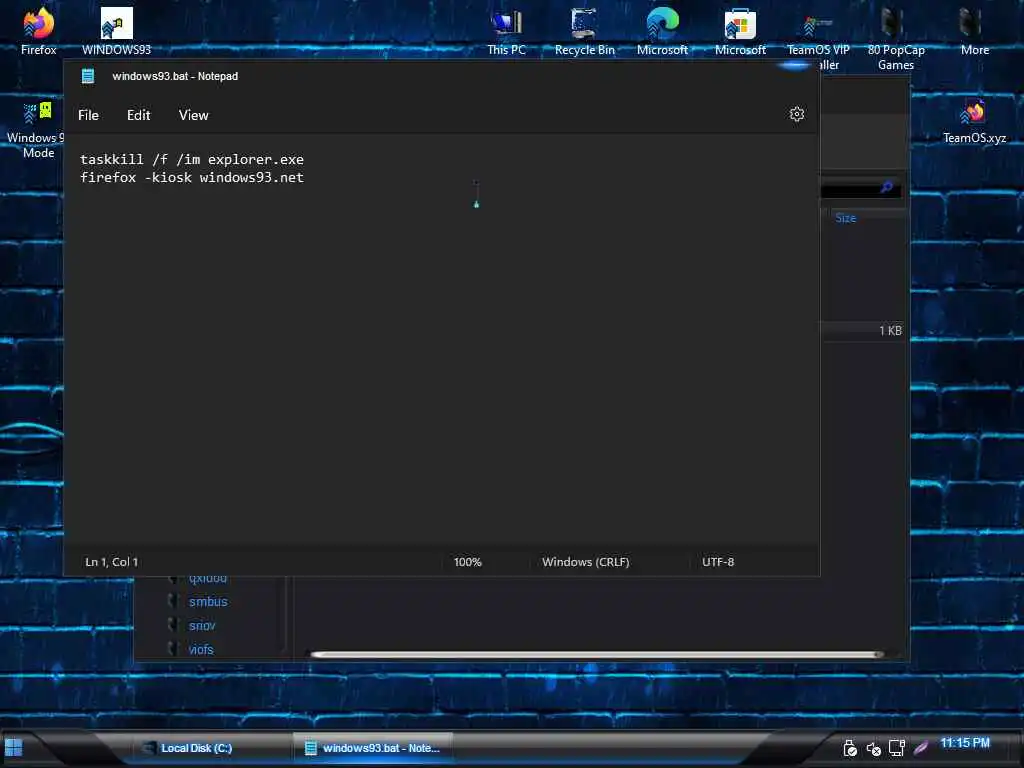1024x768 pixels.
Task: Click the 100% zoom status entry
Action: tap(468, 562)
